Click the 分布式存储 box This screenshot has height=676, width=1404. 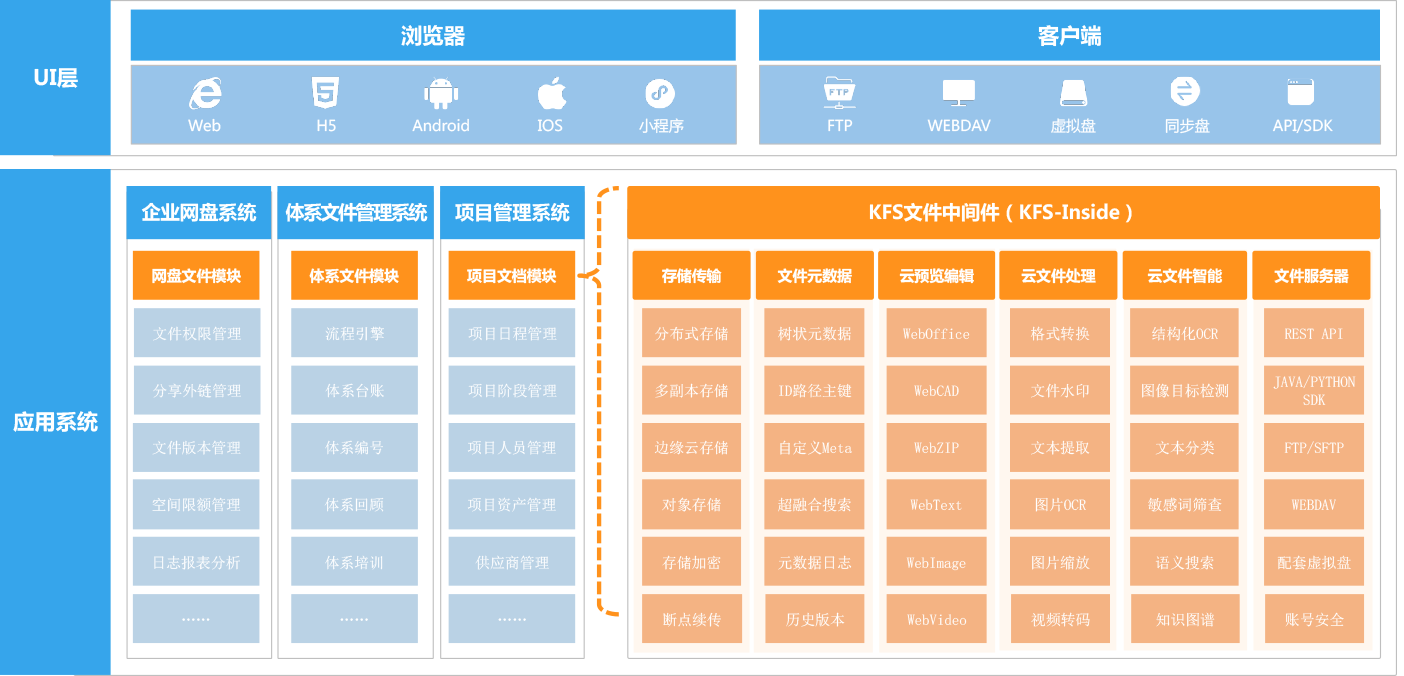click(x=692, y=334)
